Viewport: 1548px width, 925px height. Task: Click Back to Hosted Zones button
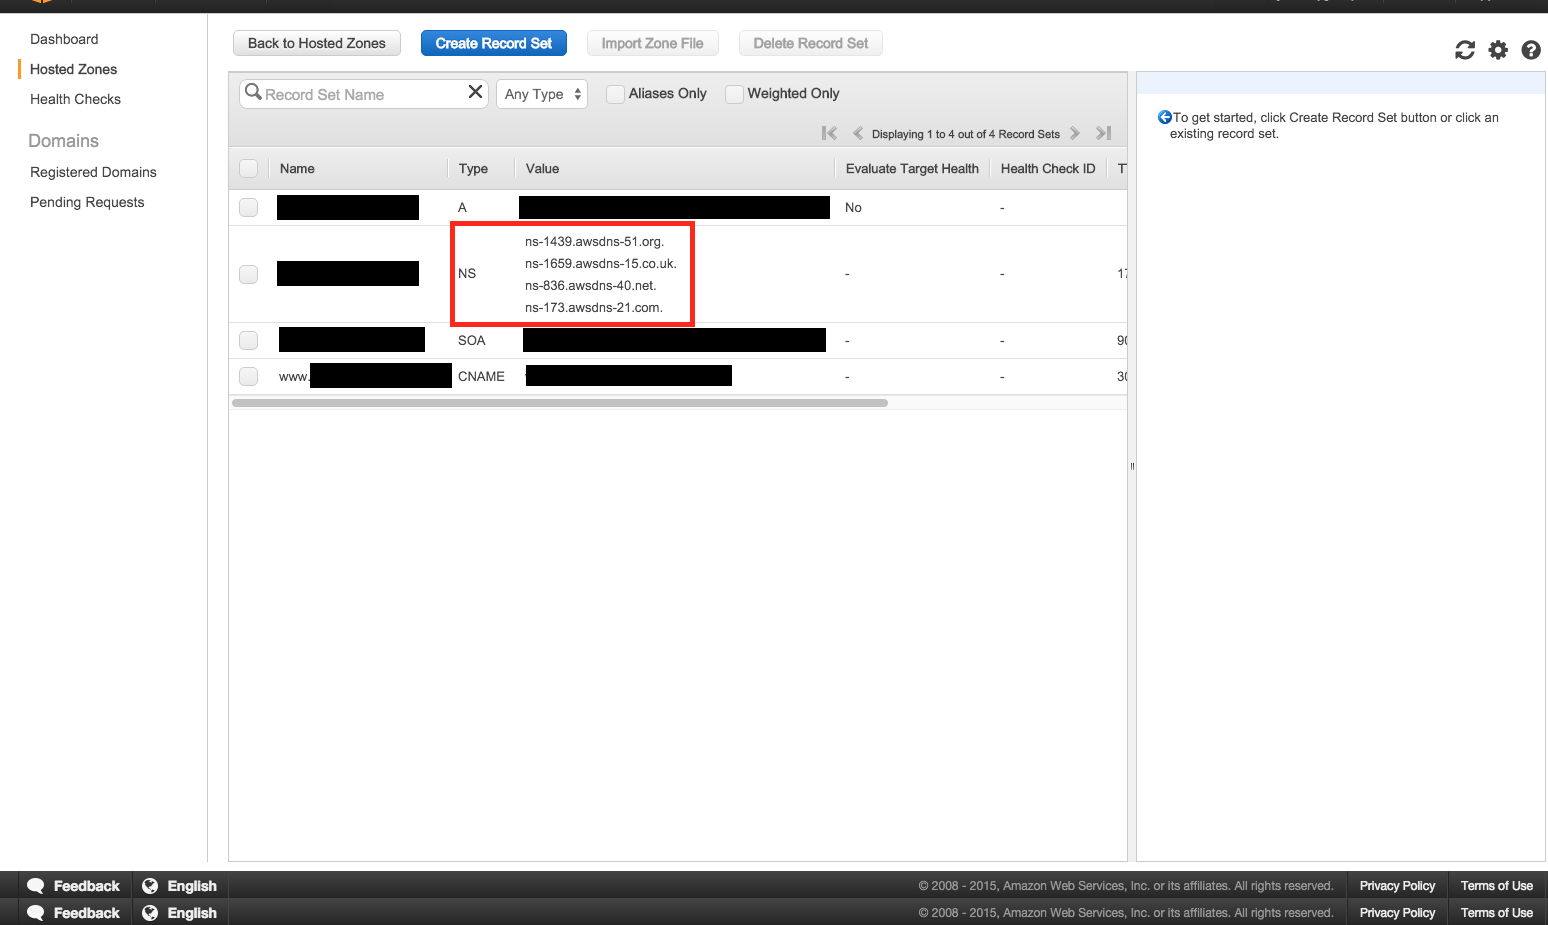[x=317, y=43]
